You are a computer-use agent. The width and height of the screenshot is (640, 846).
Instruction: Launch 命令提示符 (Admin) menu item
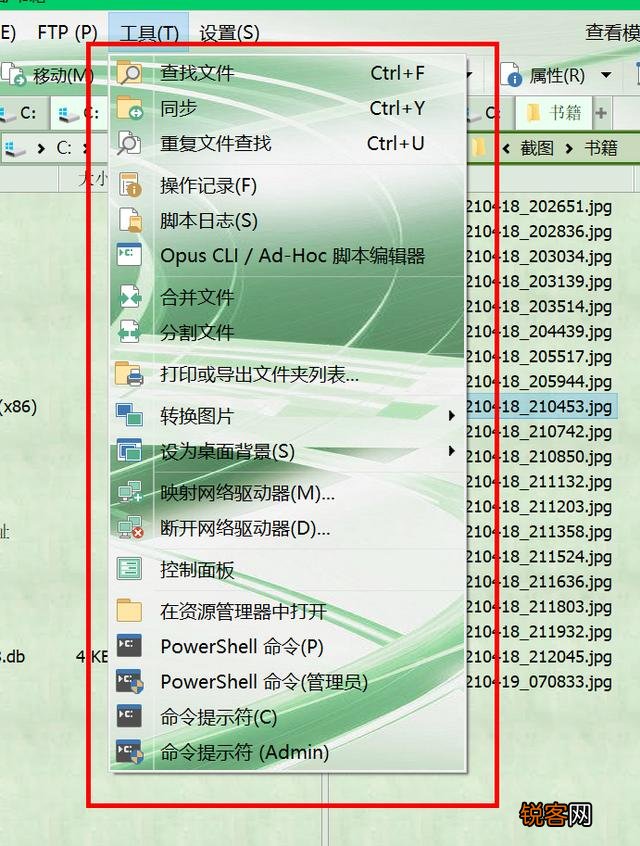(x=288, y=752)
